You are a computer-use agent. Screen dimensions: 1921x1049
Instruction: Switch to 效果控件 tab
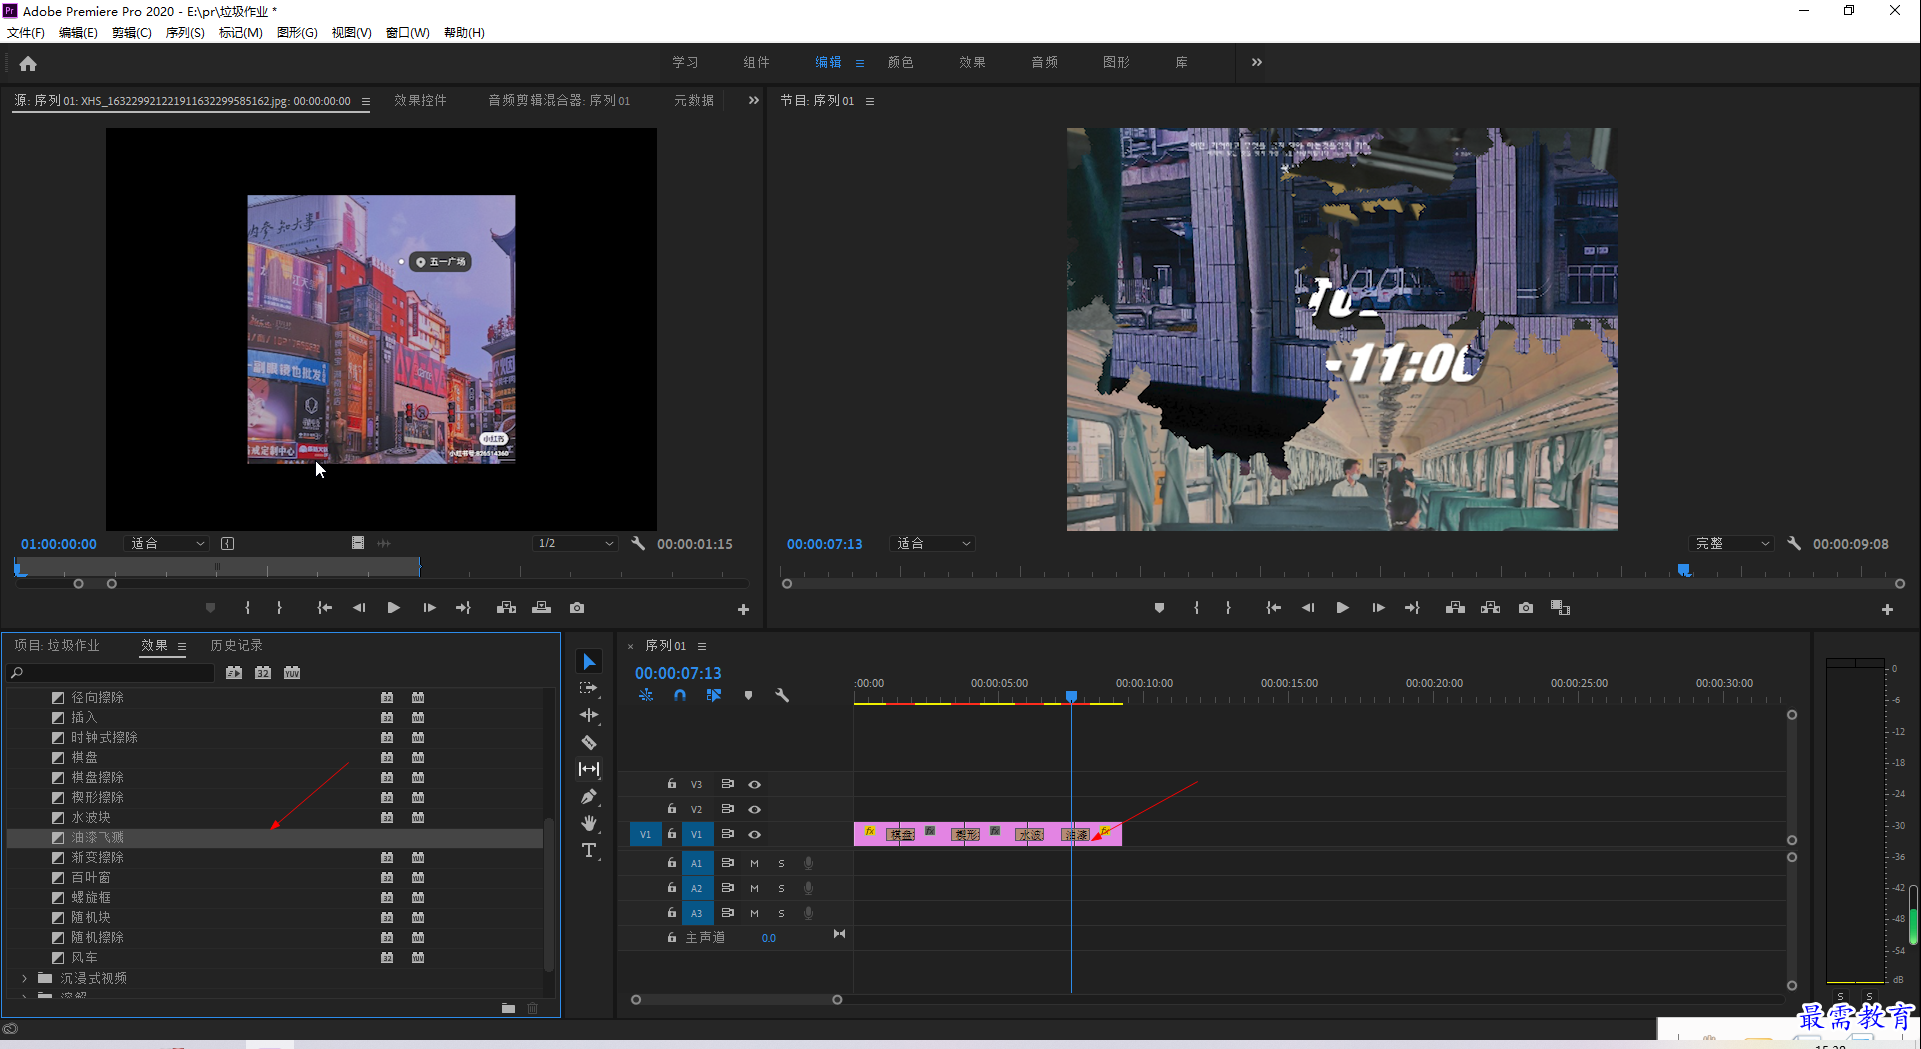420,100
